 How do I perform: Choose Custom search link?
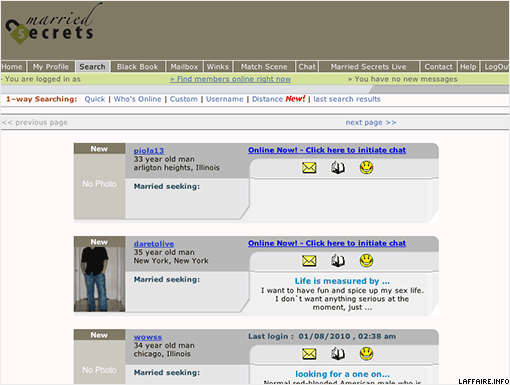(184, 99)
